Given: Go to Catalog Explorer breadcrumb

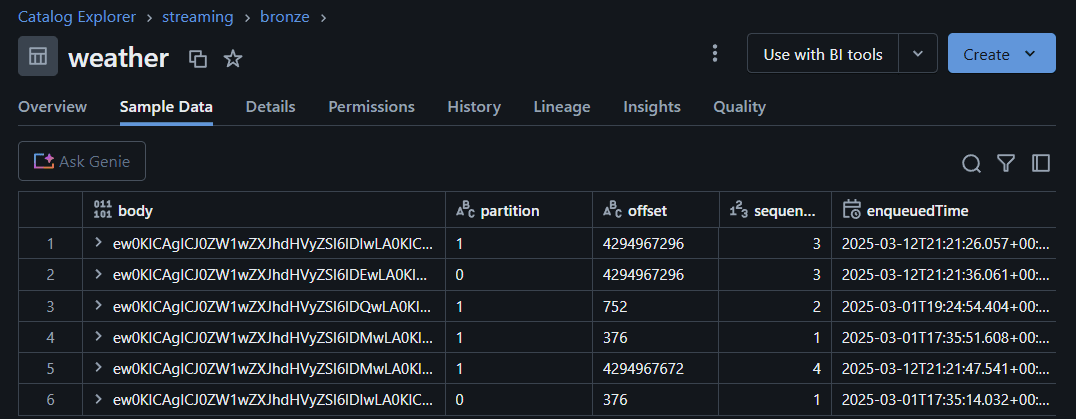Looking at the screenshot, I should [77, 16].
